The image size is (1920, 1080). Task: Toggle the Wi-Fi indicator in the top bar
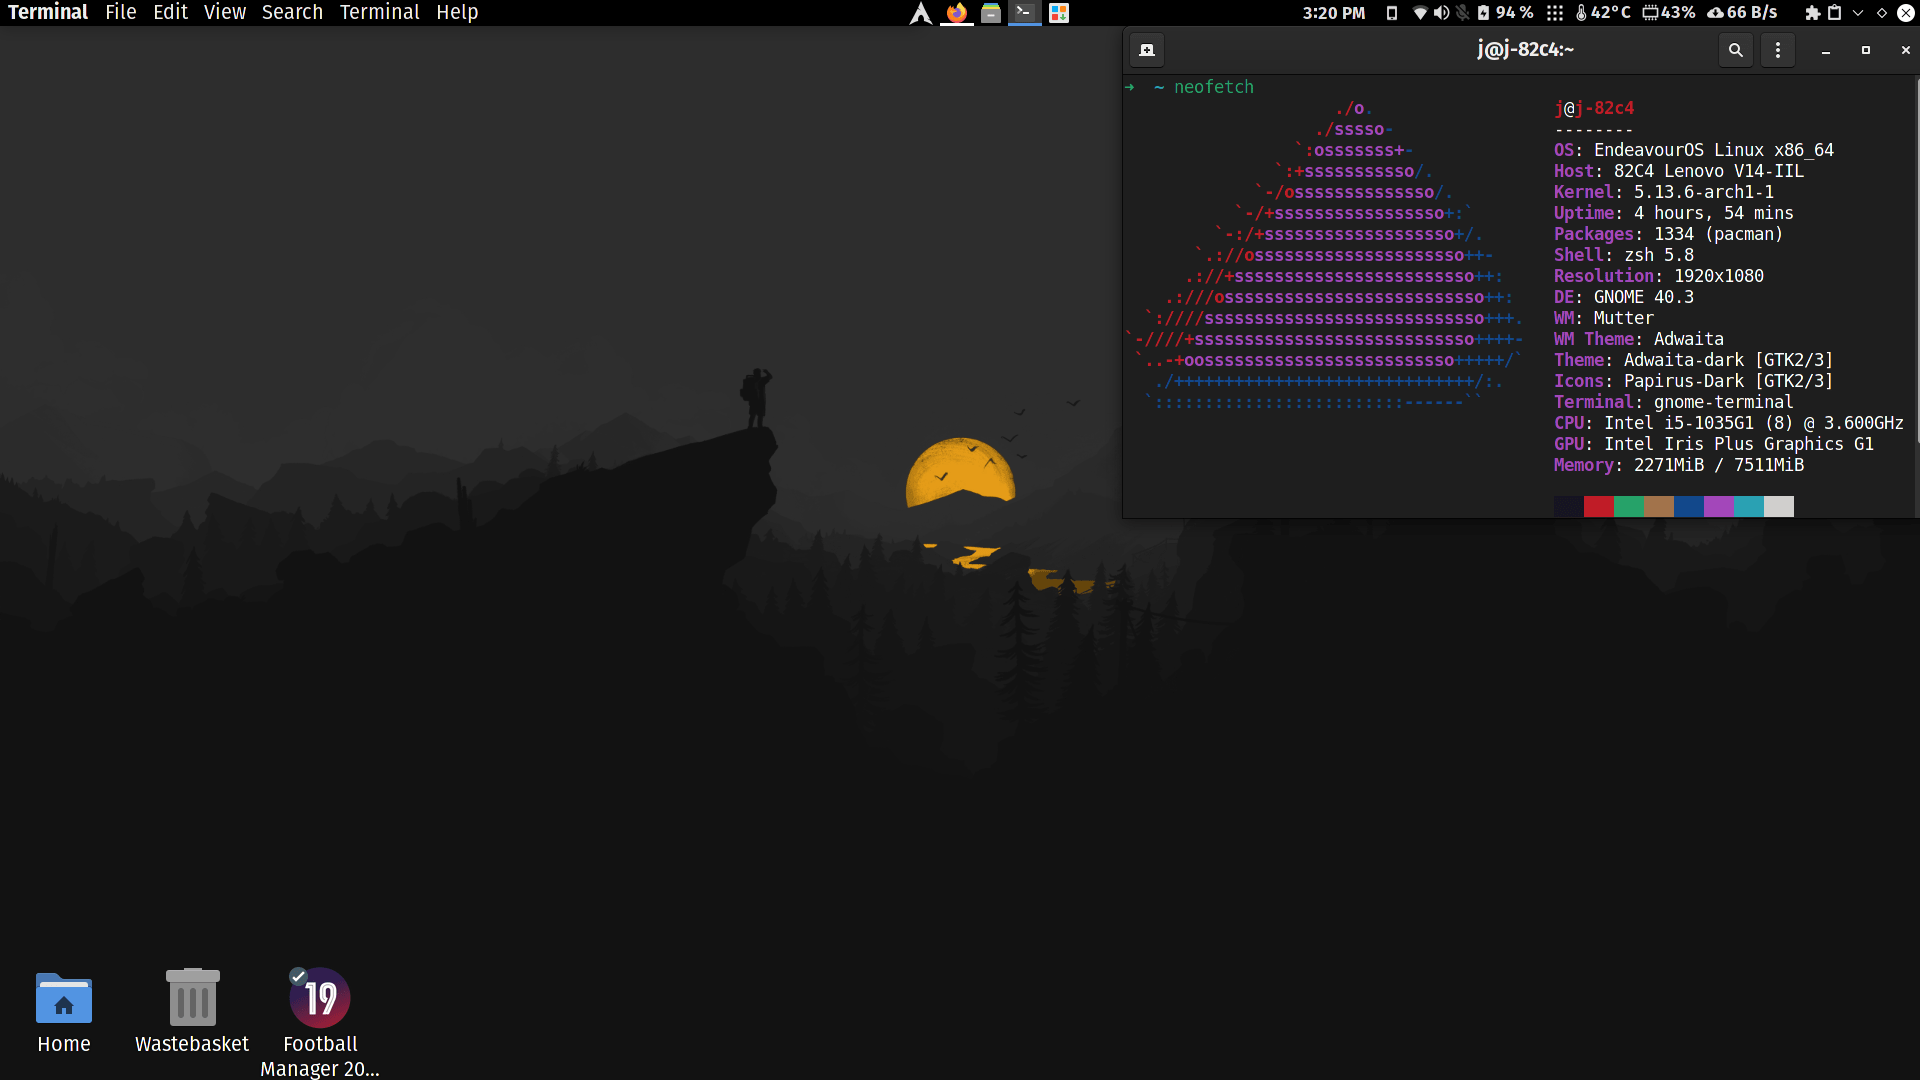point(1420,13)
